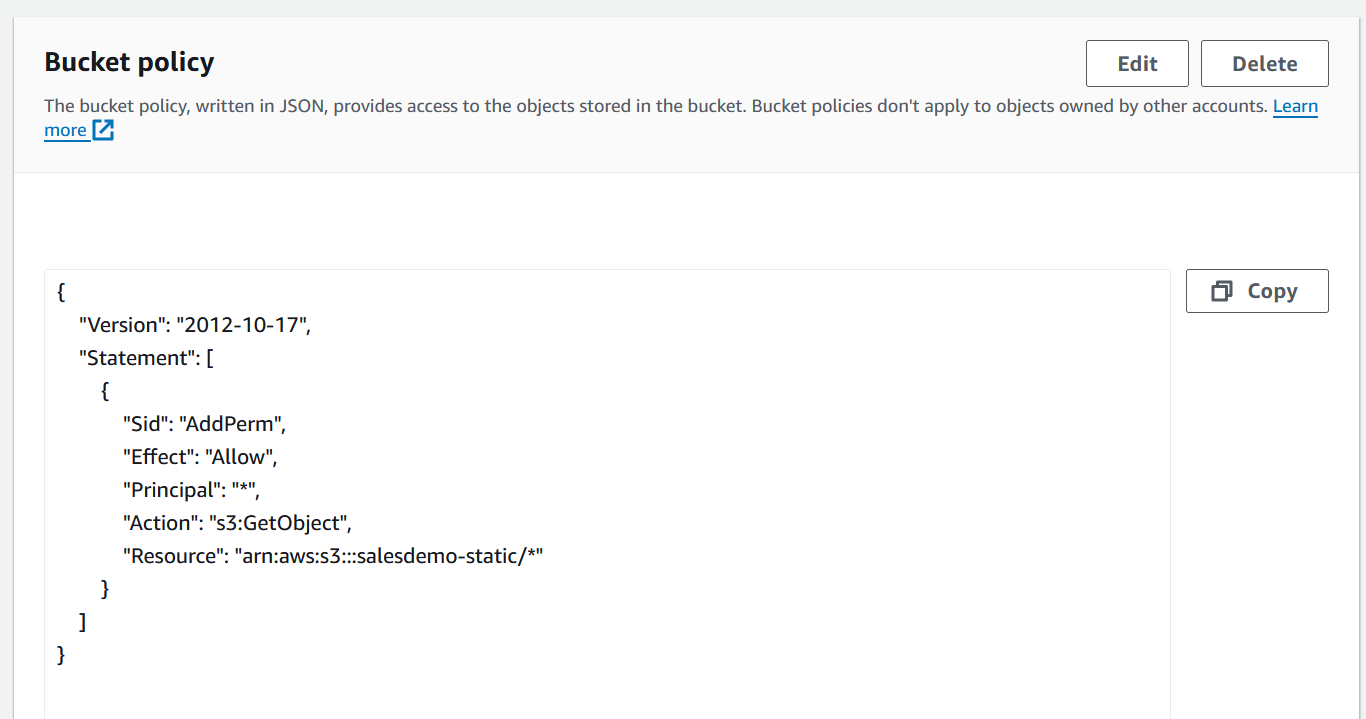1366x719 pixels.
Task: Open the external link icon after 'more'
Action: (103, 130)
